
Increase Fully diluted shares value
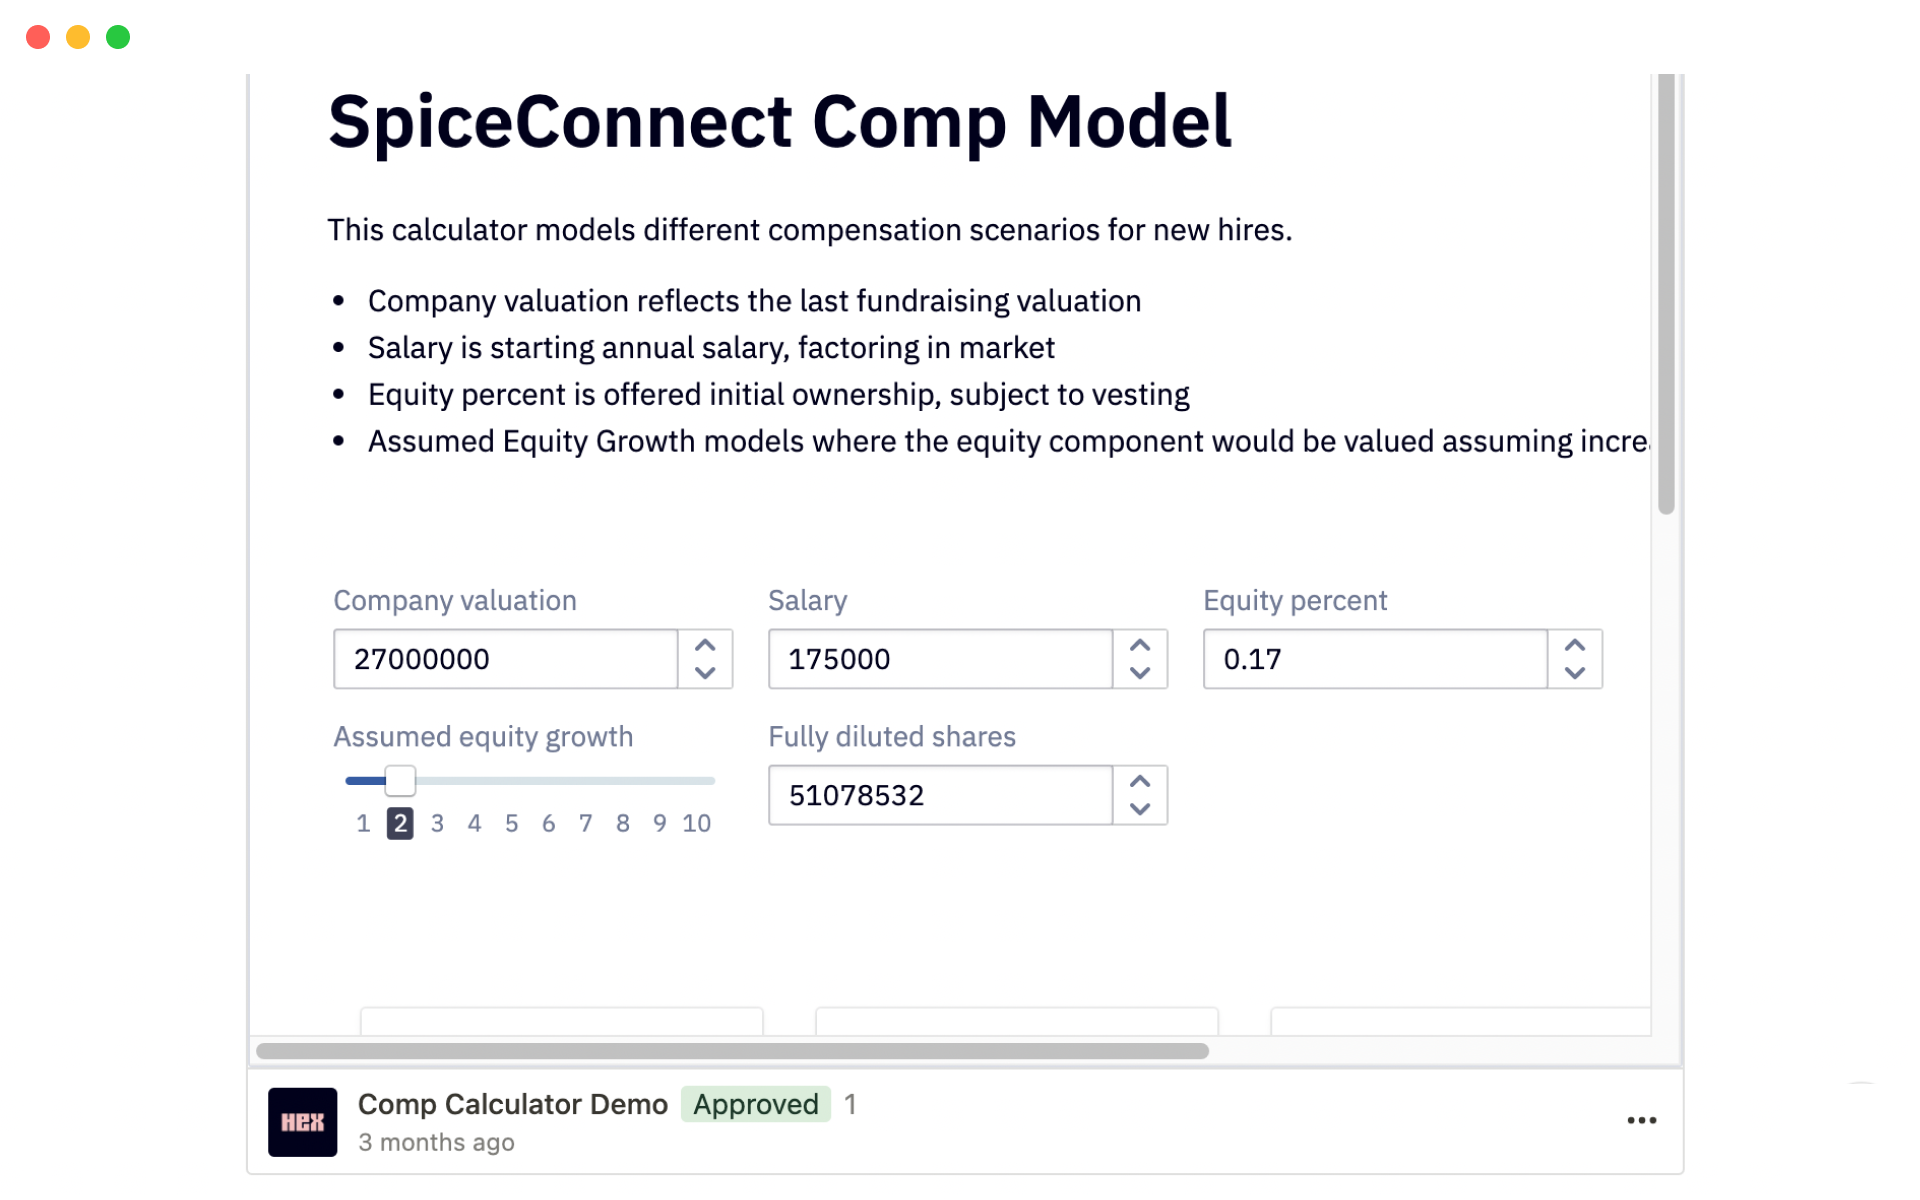(x=1140, y=781)
